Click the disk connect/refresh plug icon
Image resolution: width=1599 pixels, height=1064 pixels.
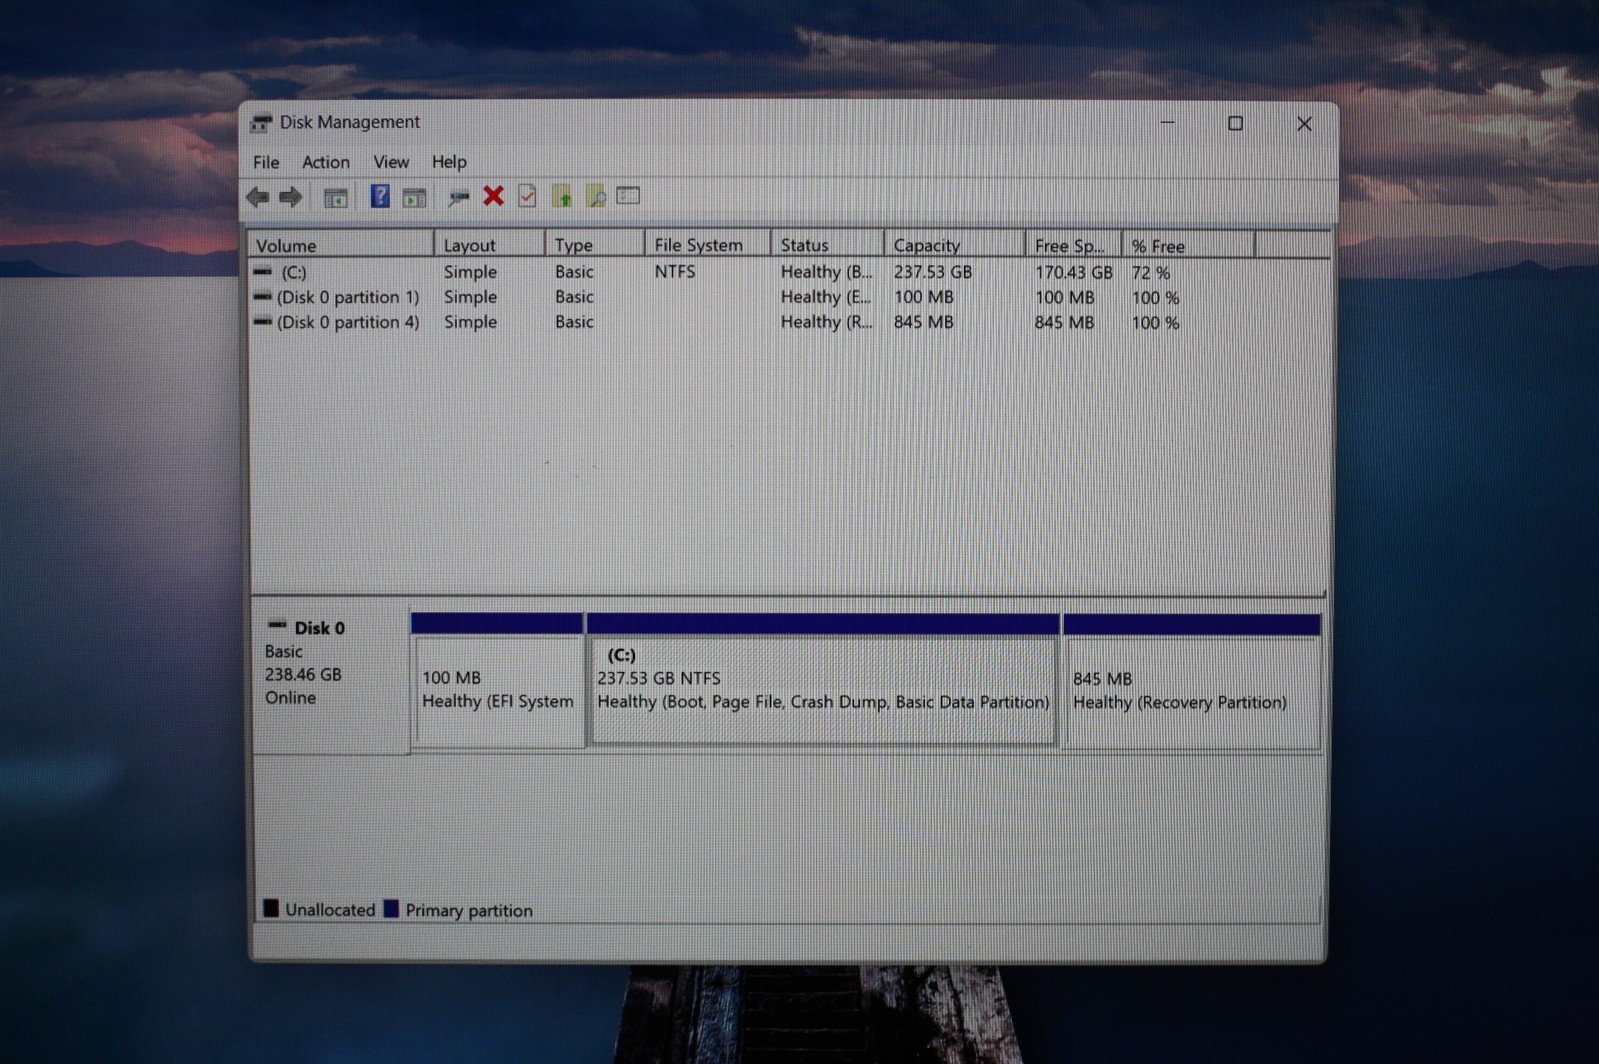(x=459, y=197)
